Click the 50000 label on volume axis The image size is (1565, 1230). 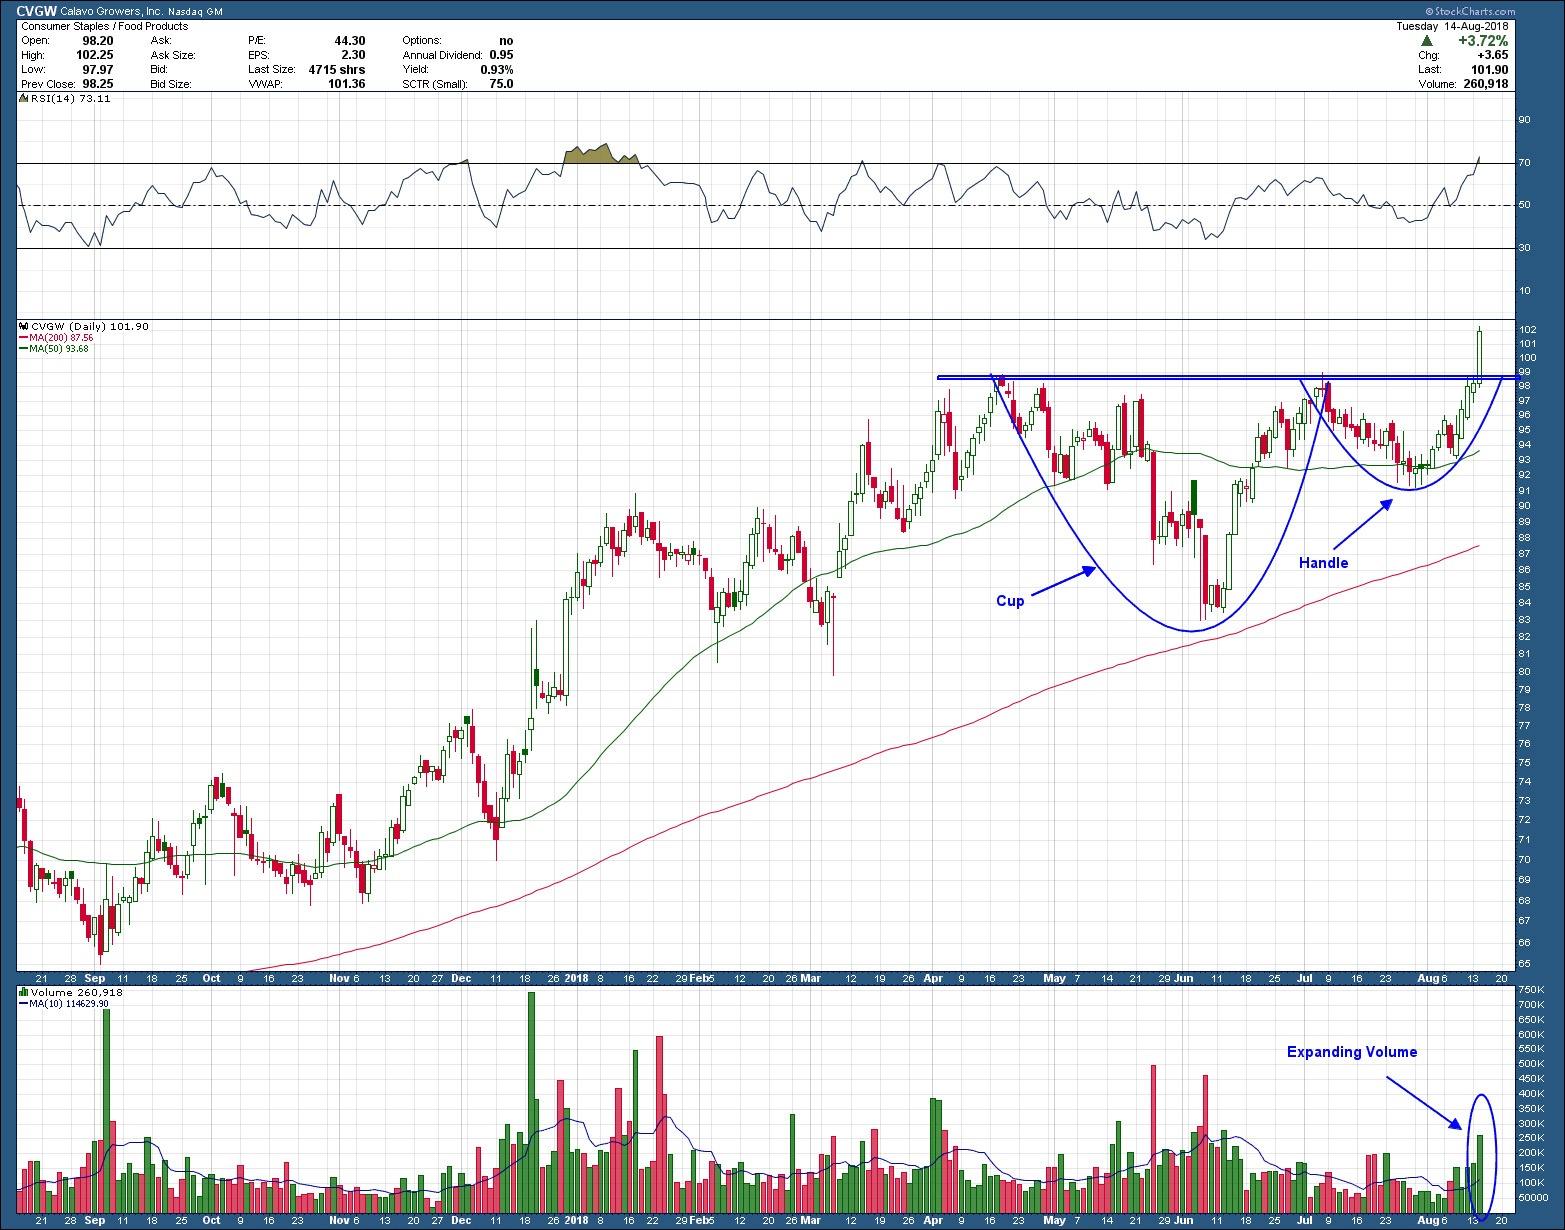point(1532,1197)
